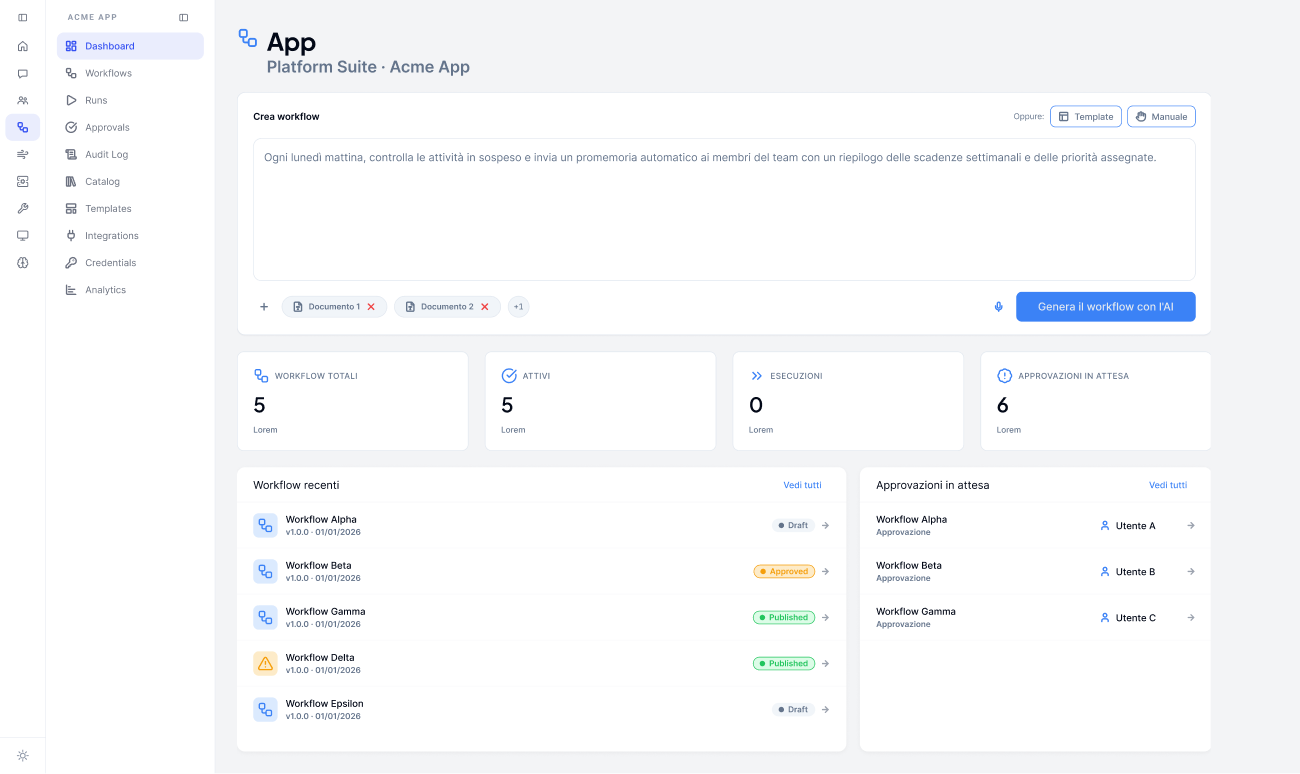The image size is (1300, 774).
Task: Click the Workflow Alpha icon in recent workflows
Action: point(265,525)
